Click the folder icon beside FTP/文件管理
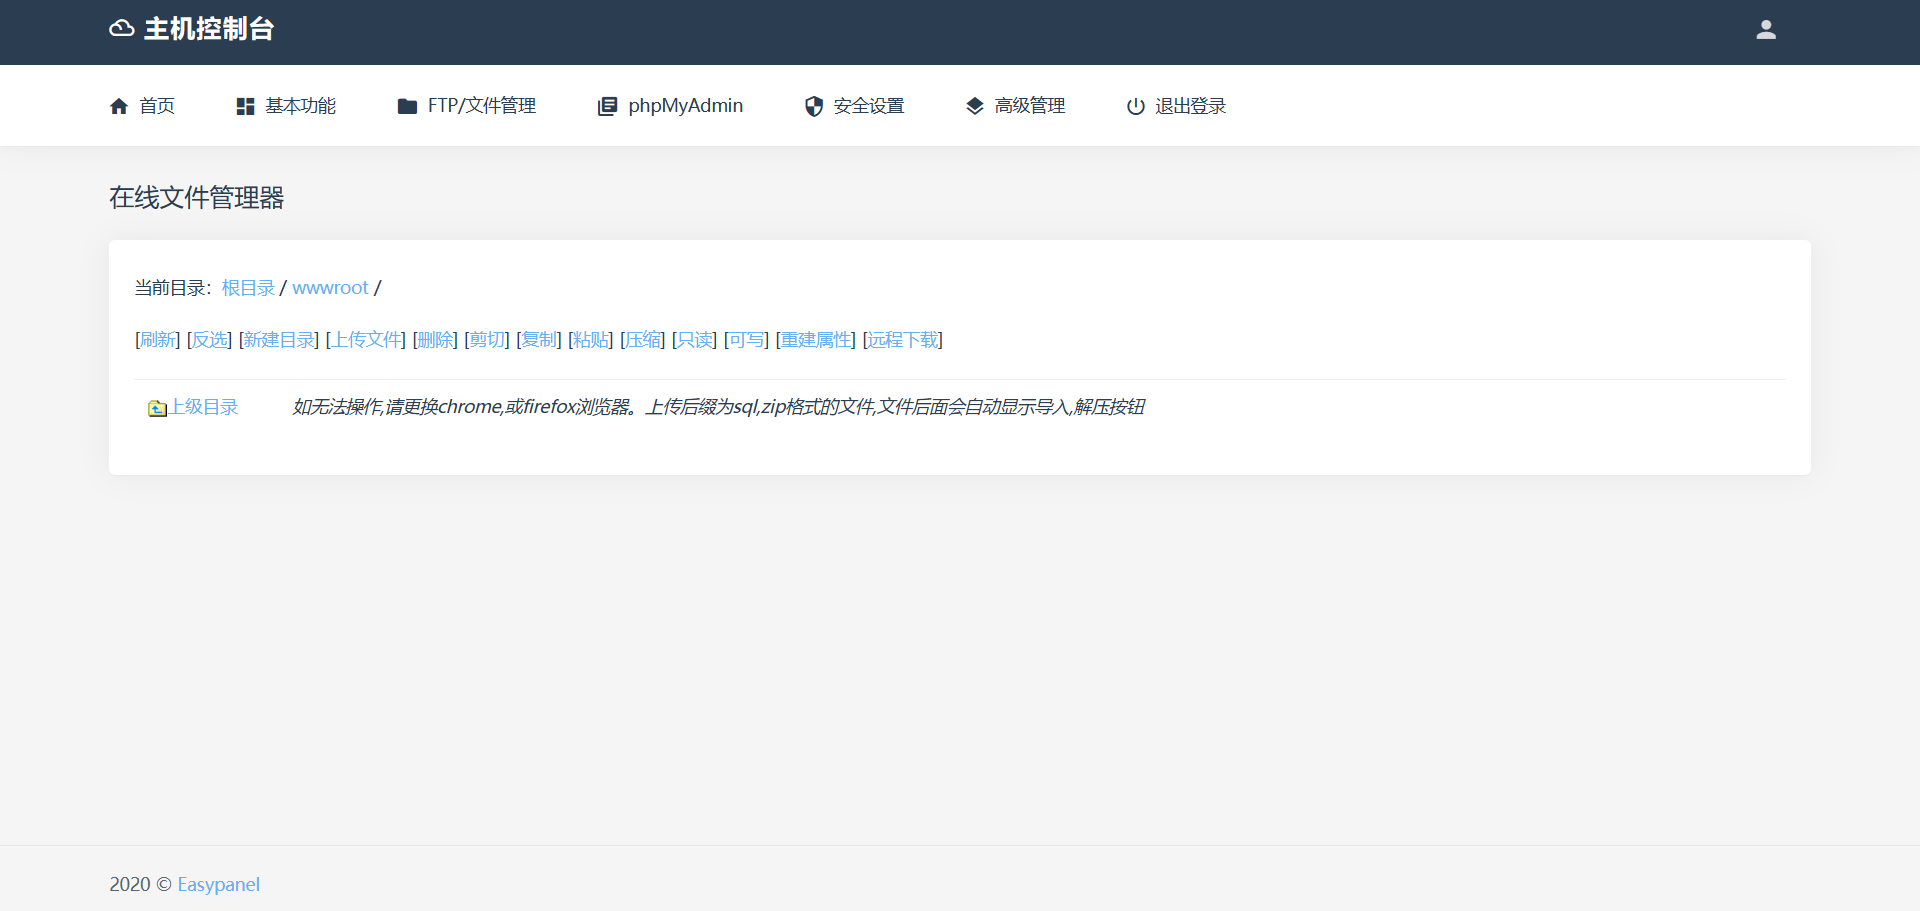Screen dimensions: 1920x911 pos(407,106)
